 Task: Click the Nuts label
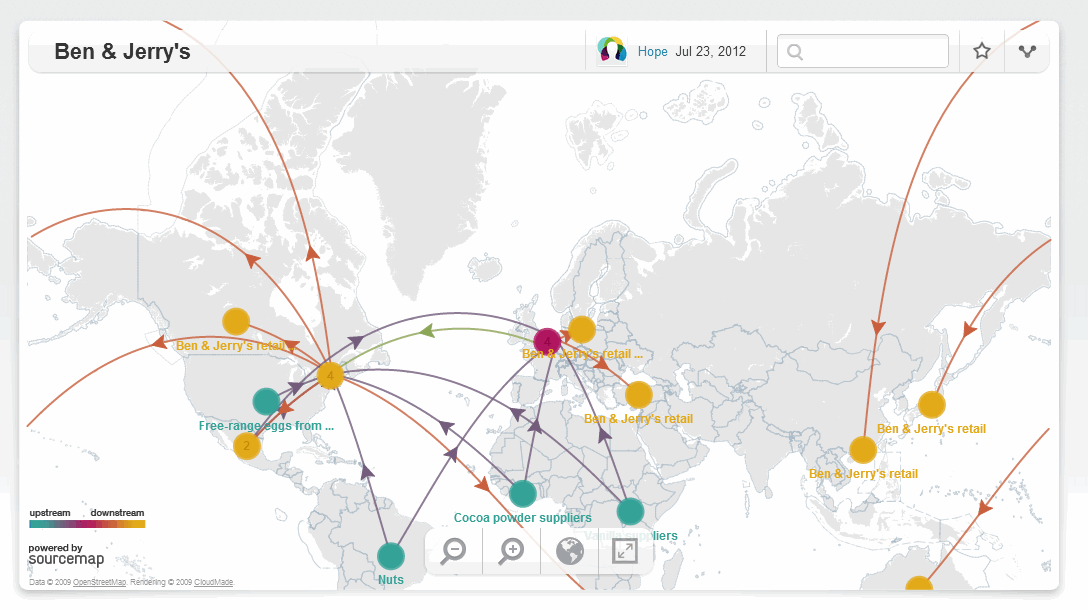[x=391, y=580]
